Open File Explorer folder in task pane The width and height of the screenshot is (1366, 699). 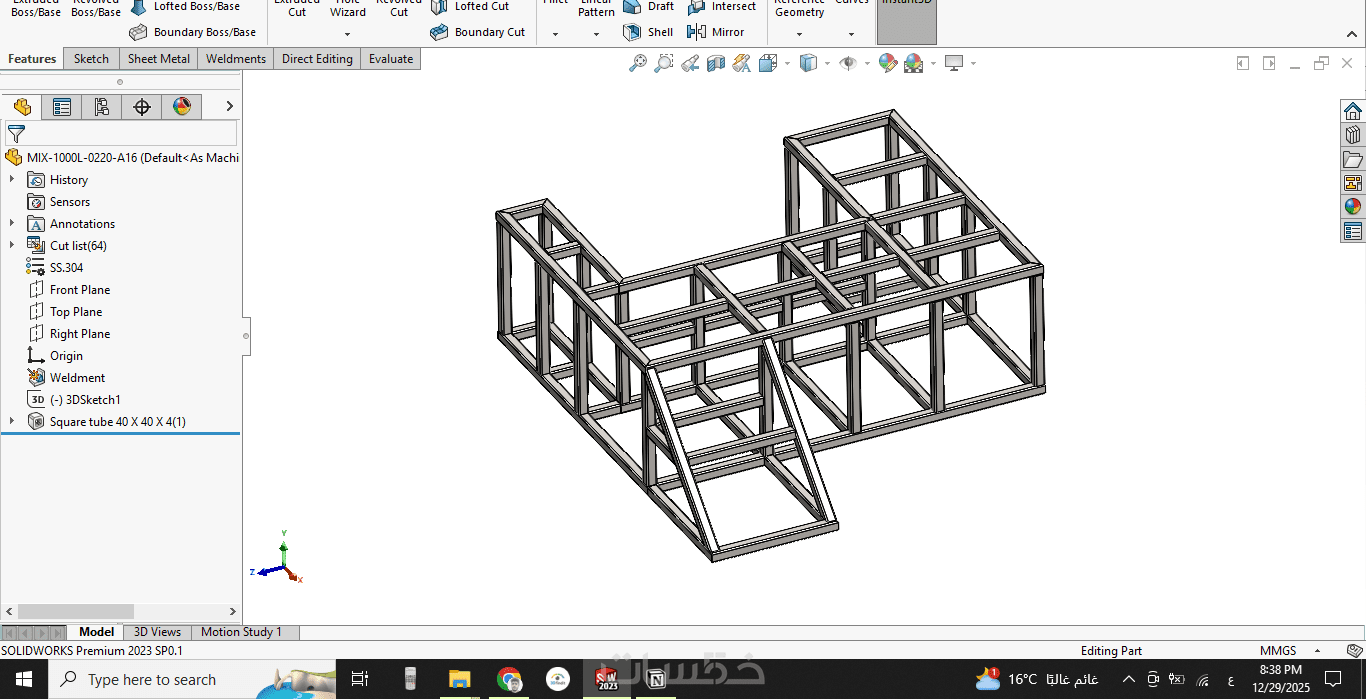coord(1353,159)
